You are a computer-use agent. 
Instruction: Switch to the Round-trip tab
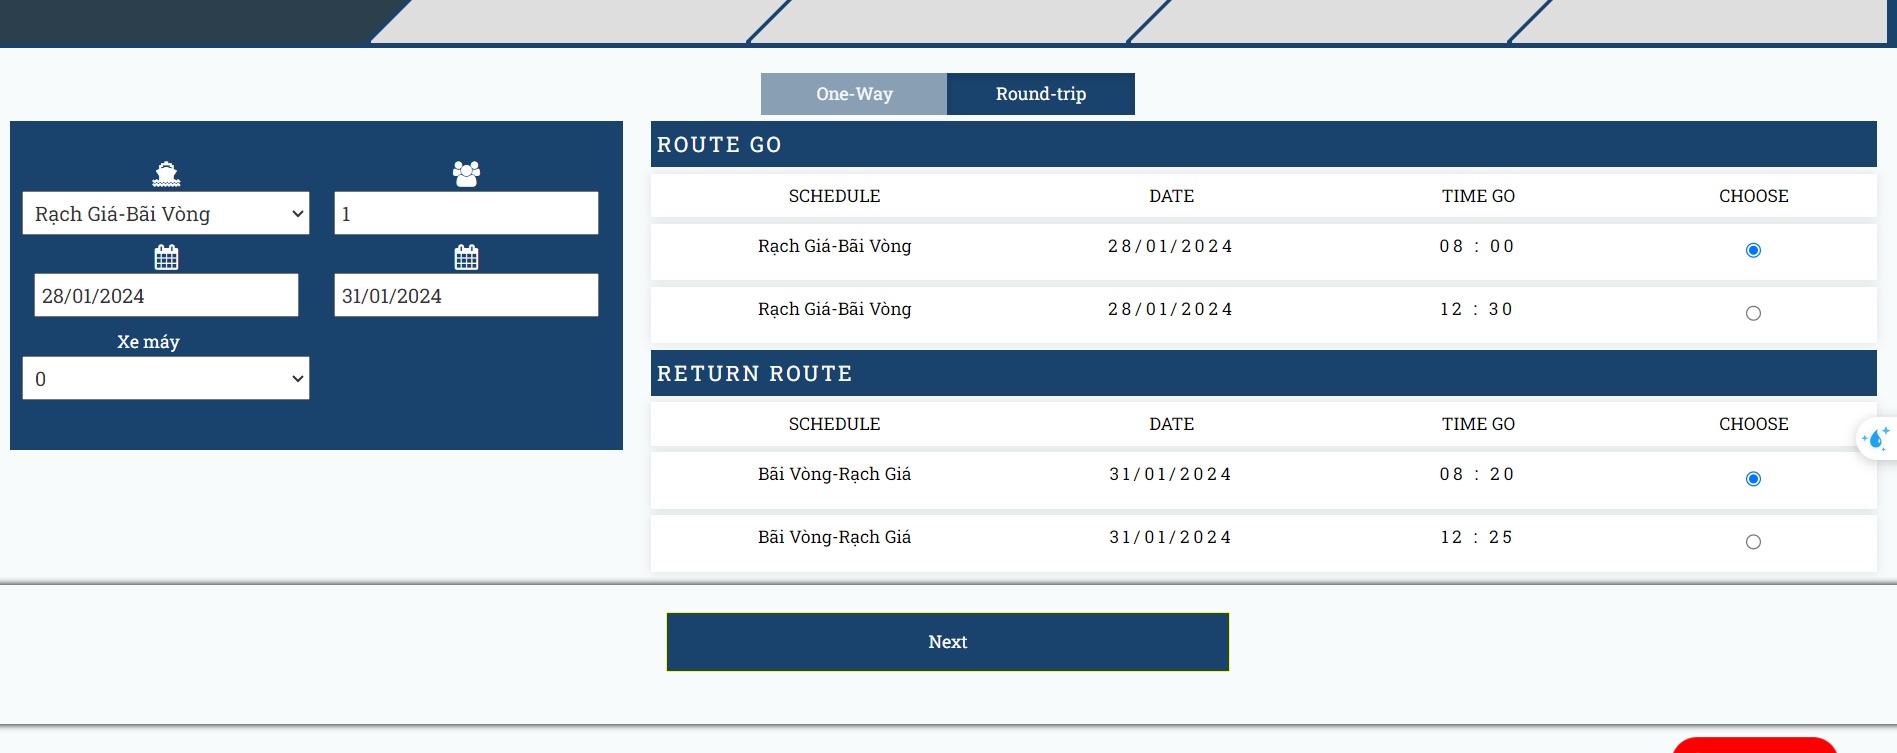pyautogui.click(x=1040, y=93)
